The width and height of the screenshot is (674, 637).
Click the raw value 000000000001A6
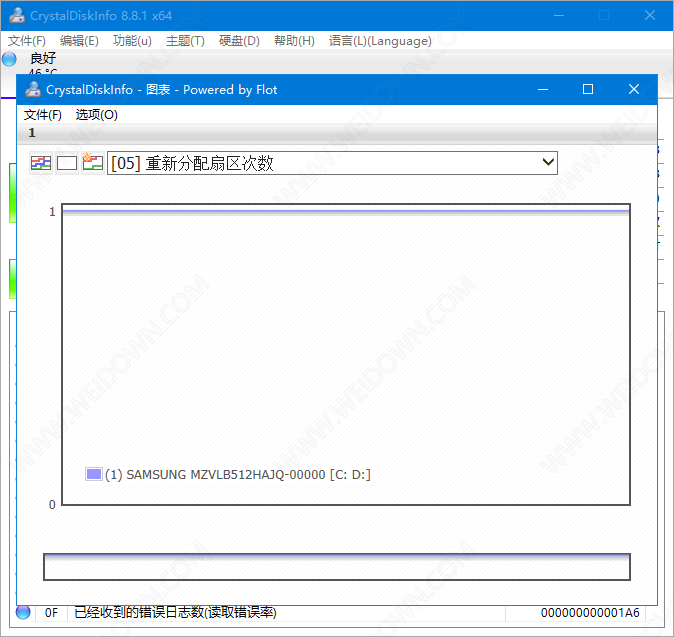(x=590, y=612)
